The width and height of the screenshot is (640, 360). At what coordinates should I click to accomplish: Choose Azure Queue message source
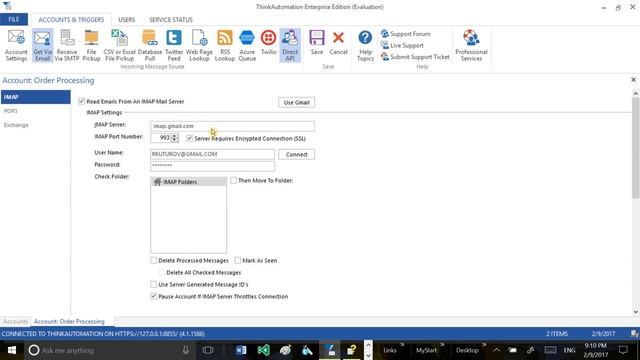pos(247,45)
